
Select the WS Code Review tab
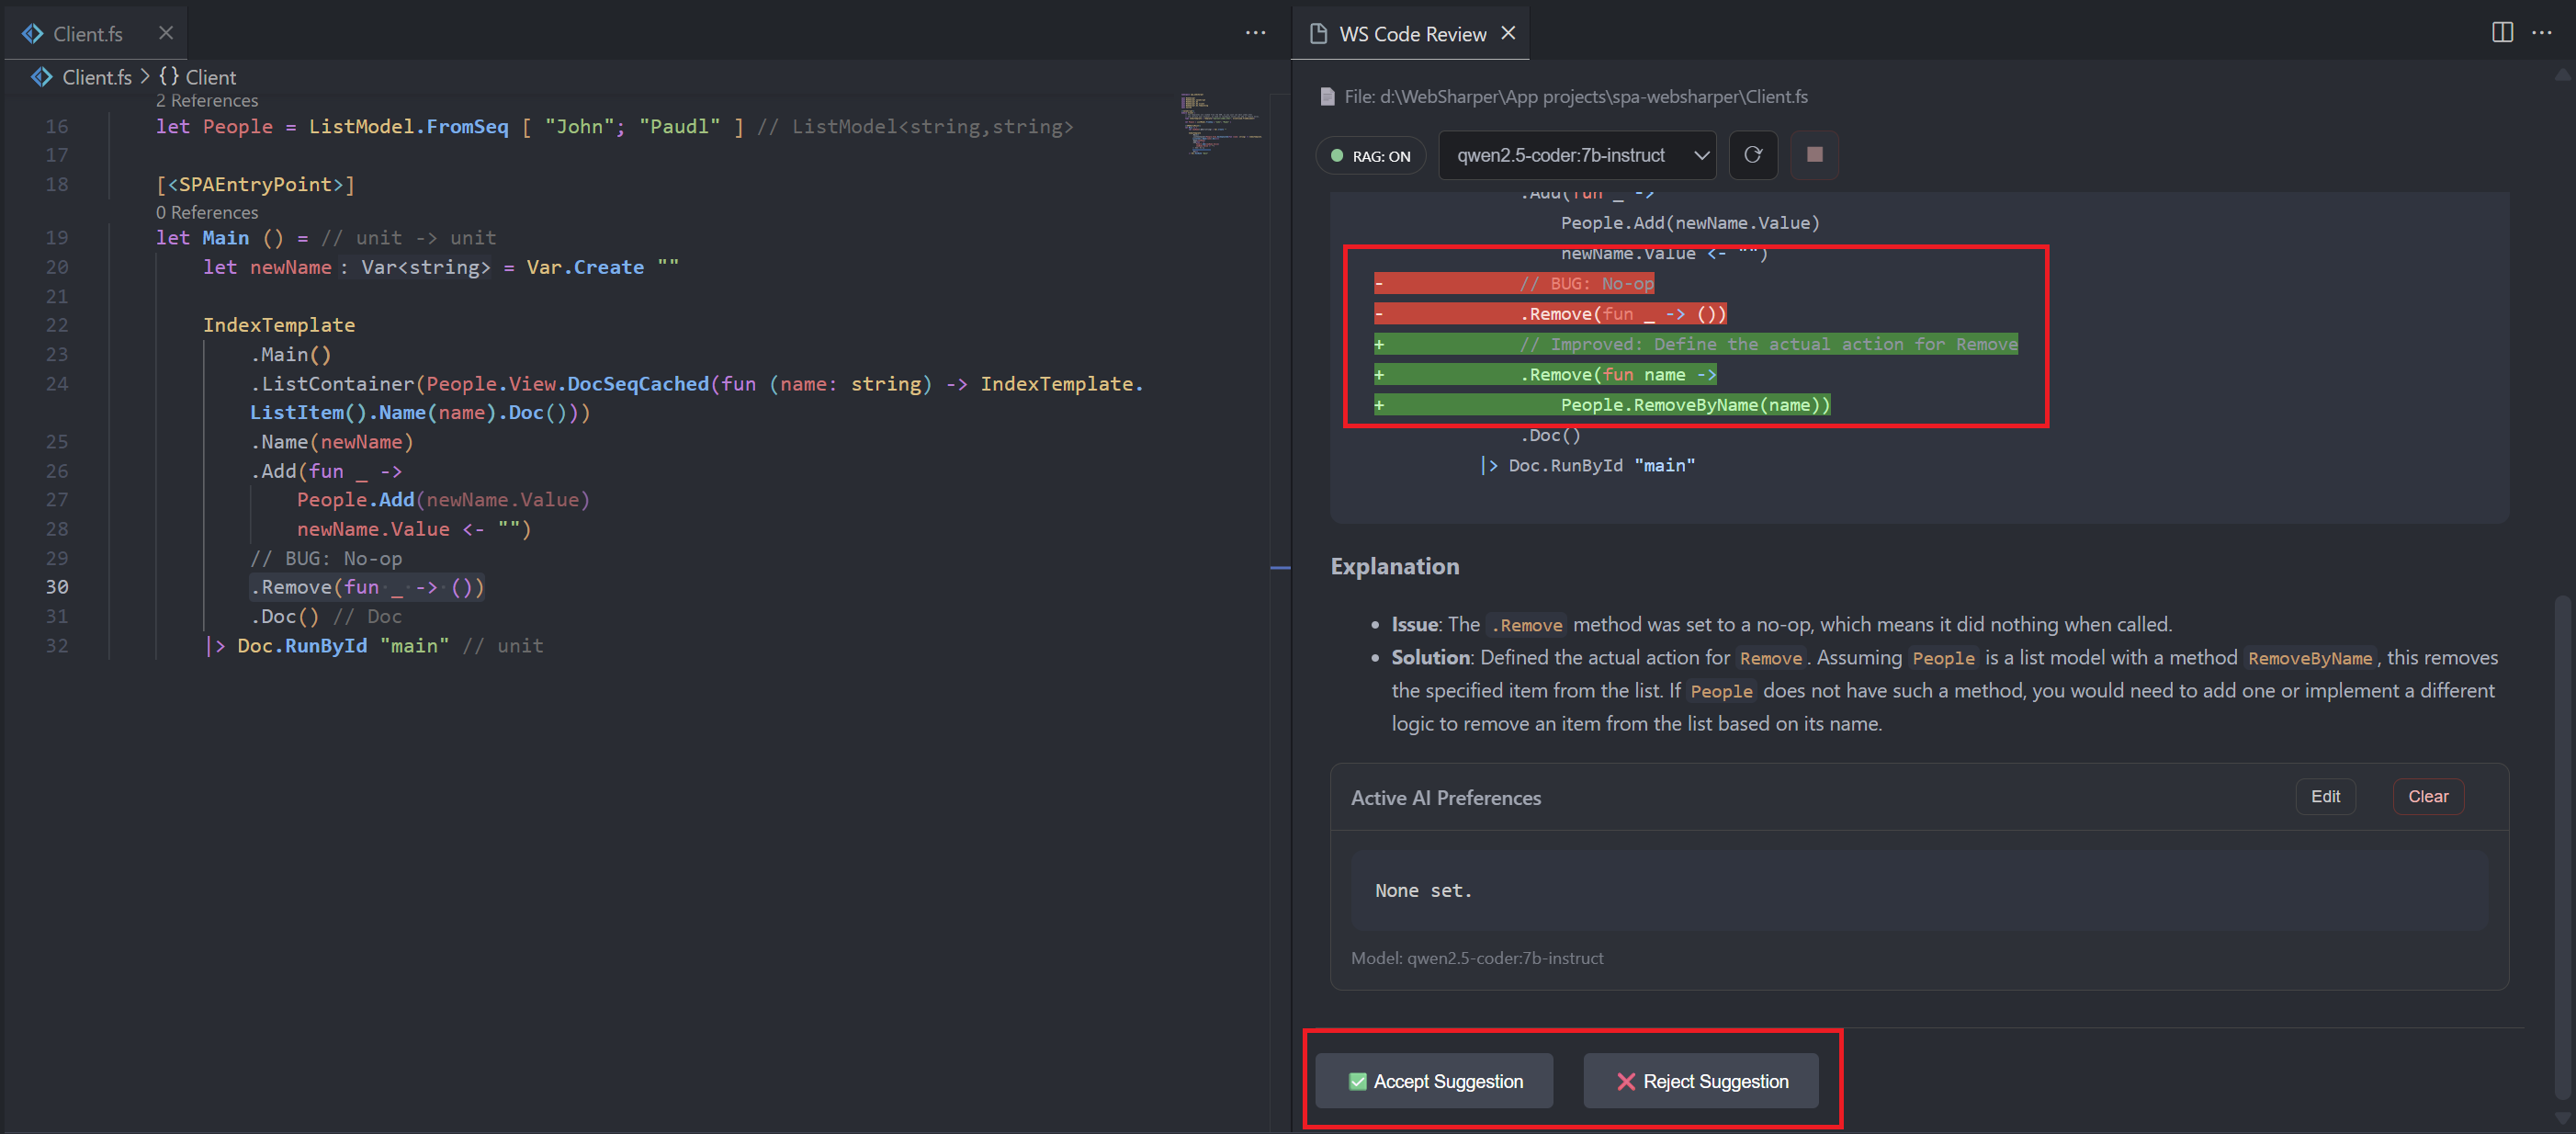click(x=1411, y=34)
